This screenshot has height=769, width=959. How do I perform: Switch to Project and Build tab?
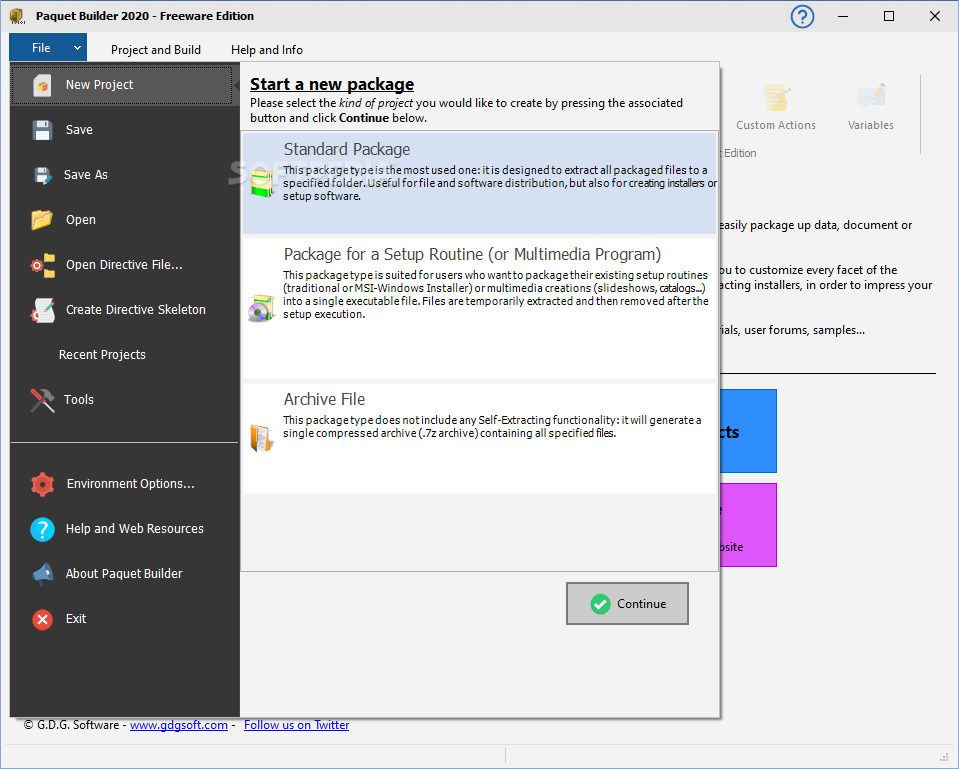point(155,50)
